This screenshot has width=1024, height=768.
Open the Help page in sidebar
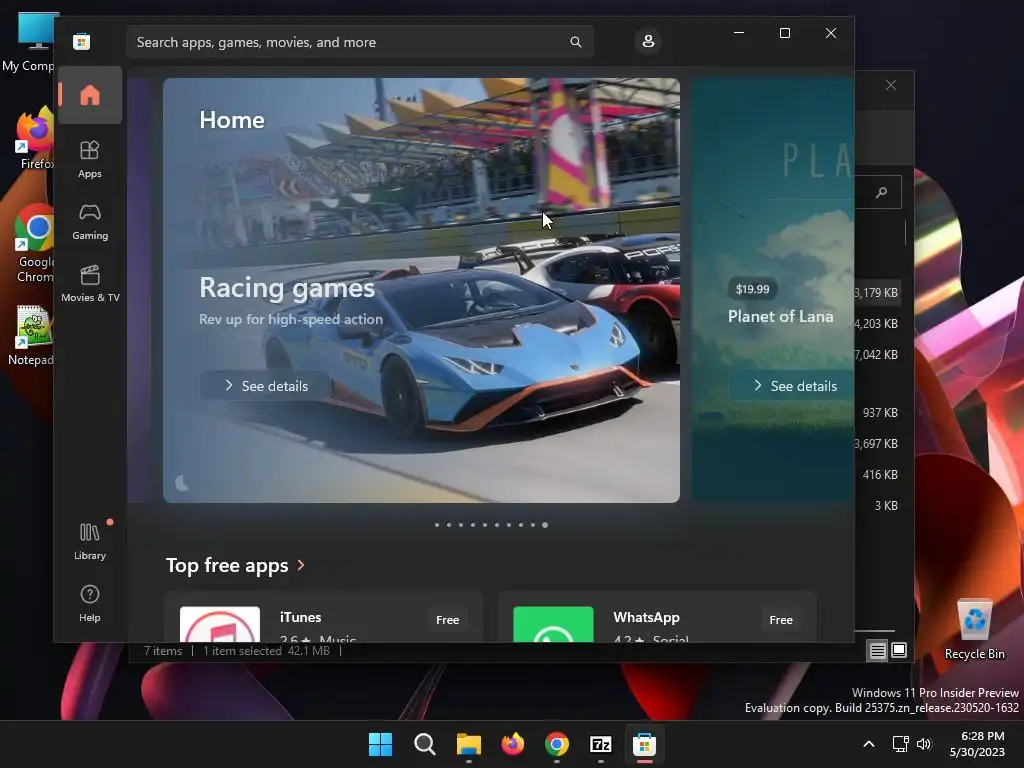89,603
